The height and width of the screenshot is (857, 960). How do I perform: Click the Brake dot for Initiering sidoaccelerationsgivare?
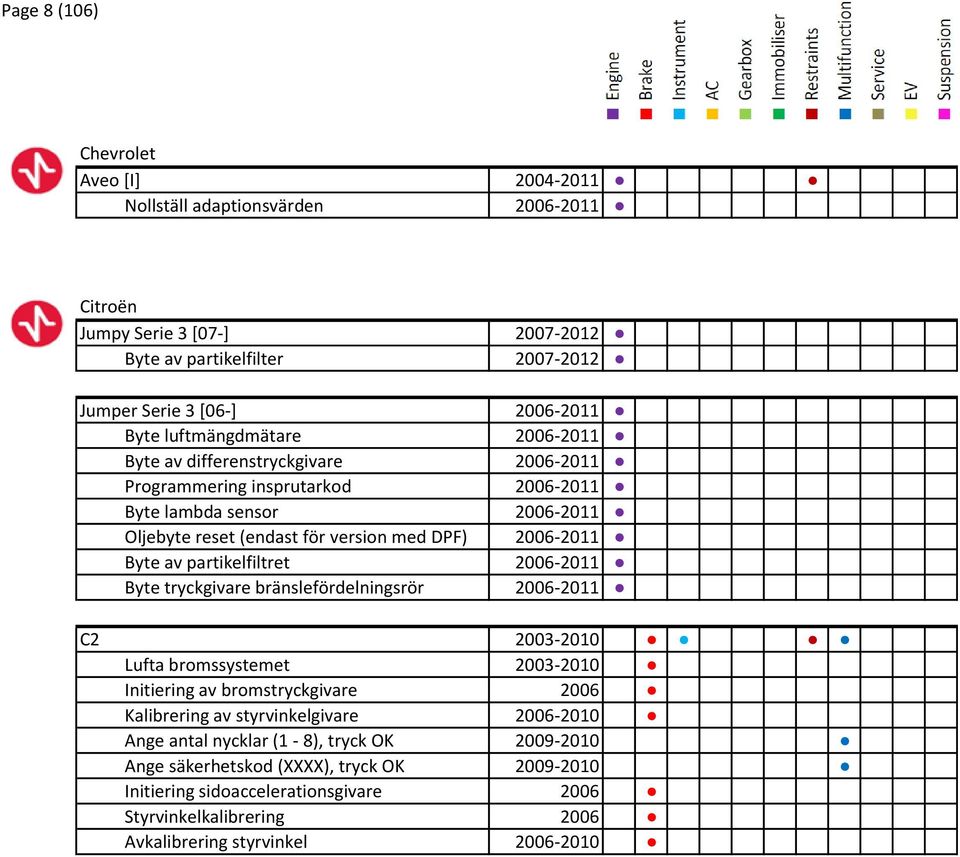point(651,792)
